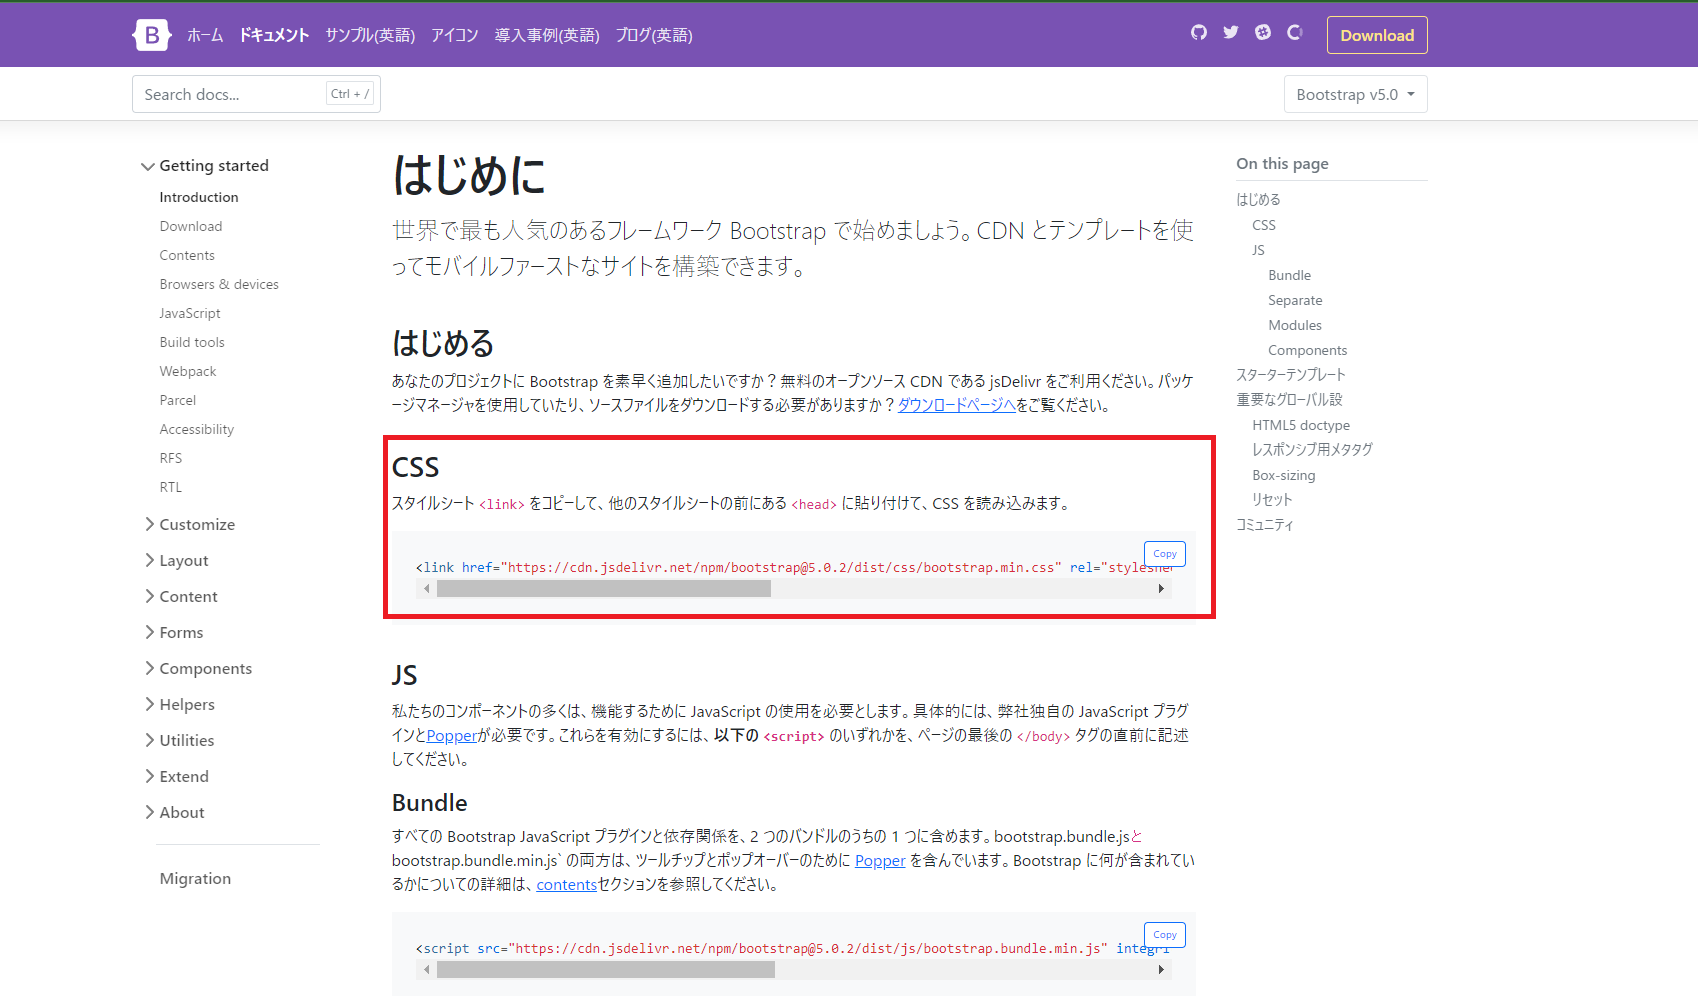The image size is (1698, 996).
Task: Jump to Bundle in On this page
Action: [x=1289, y=275]
